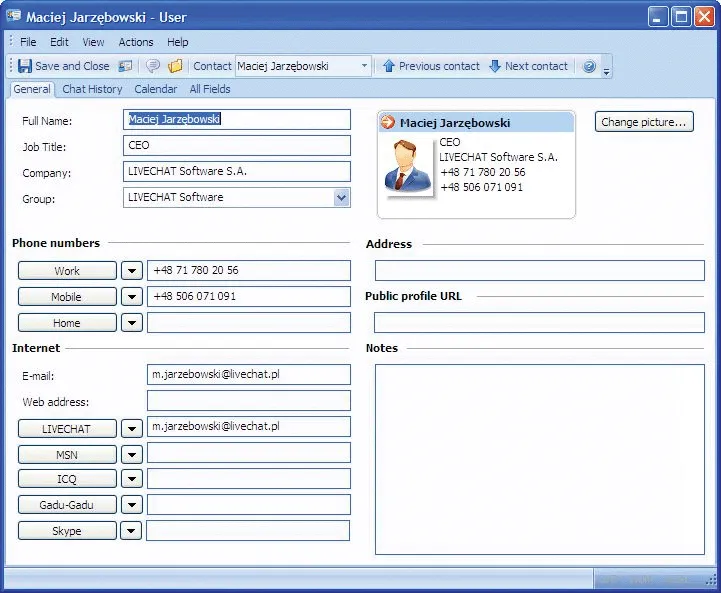The width and height of the screenshot is (721, 593).
Task: Click the Full Name input field
Action: (237, 120)
